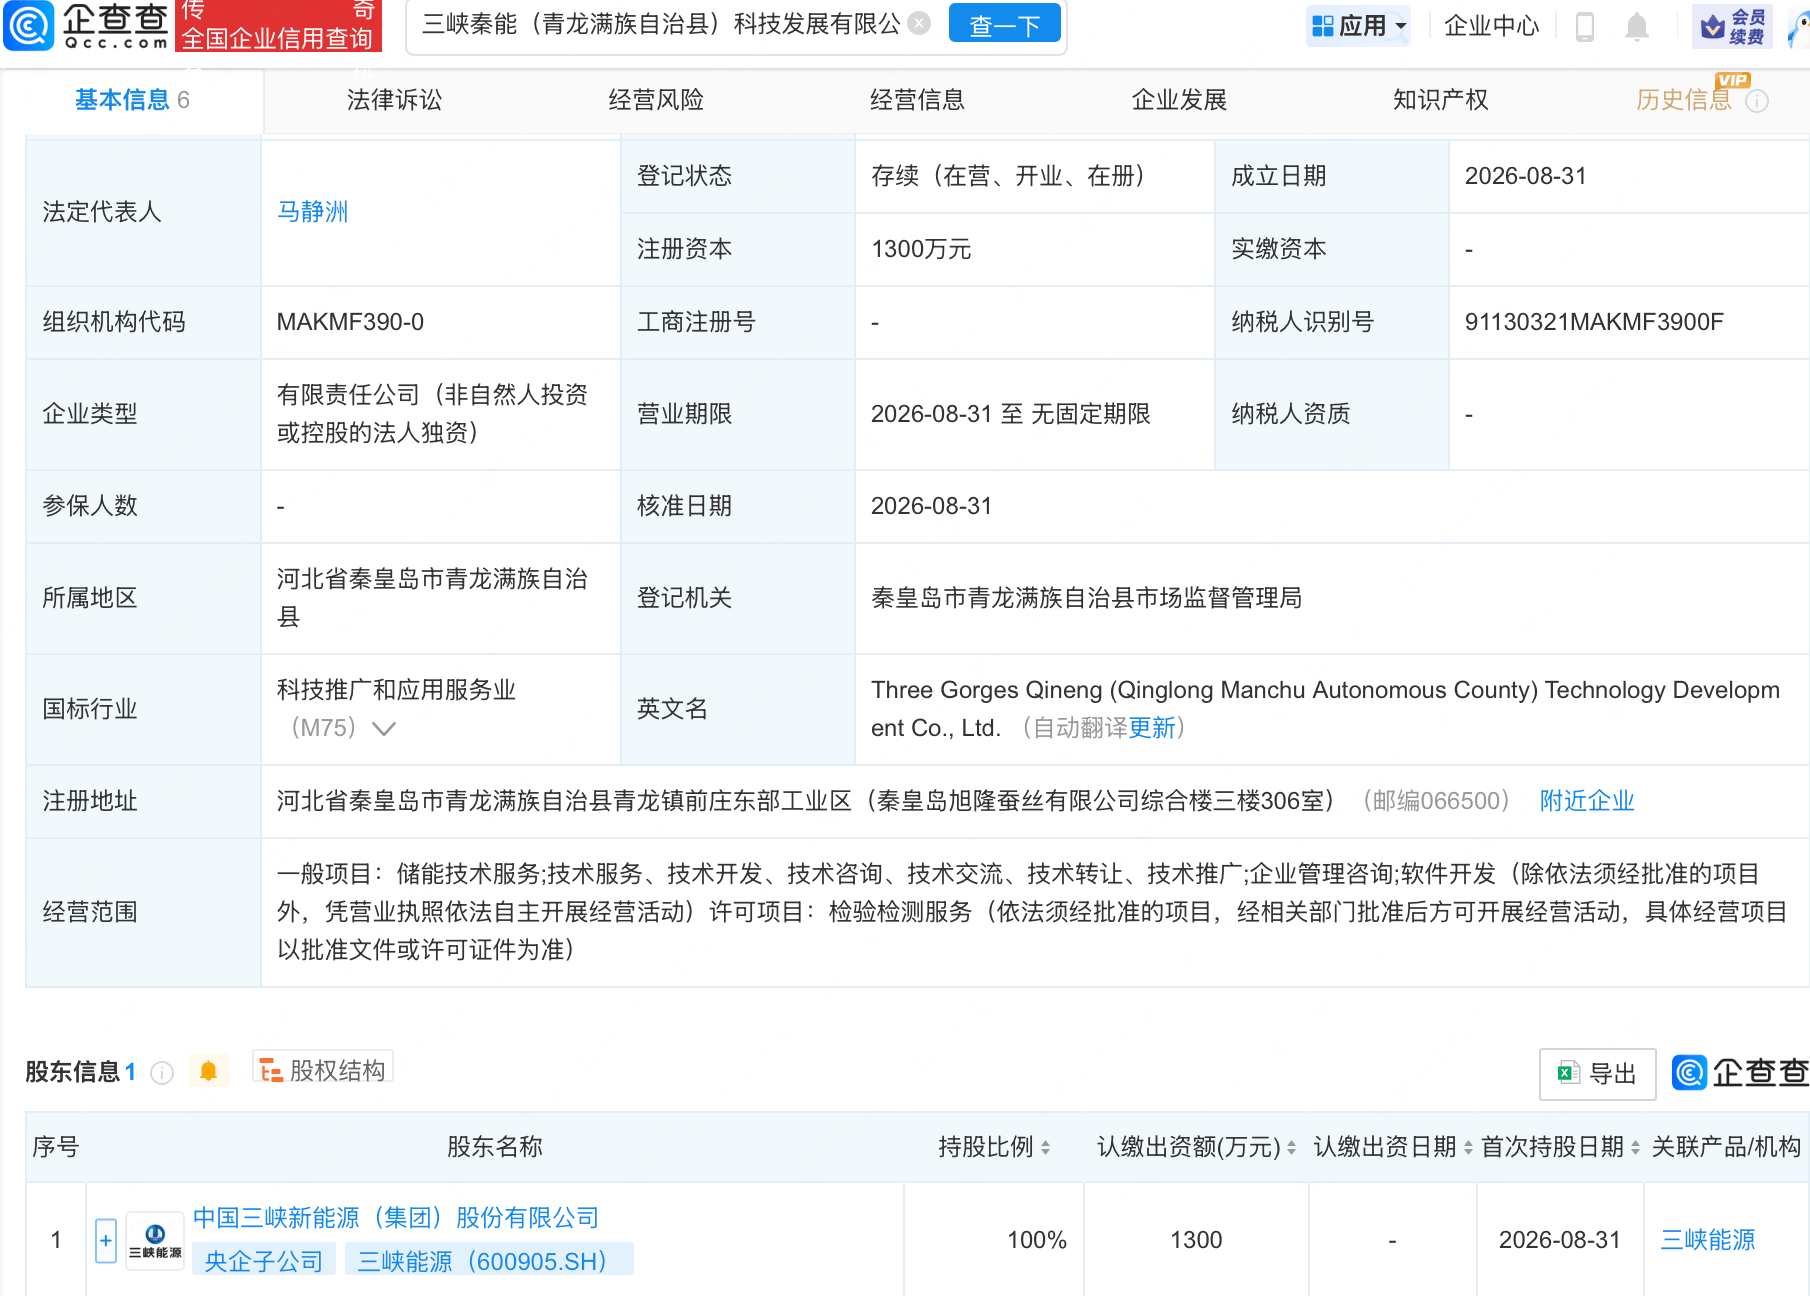This screenshot has height=1296, width=1810.
Task: Toggle the shareholder alert bell icon
Action: click(x=208, y=1071)
